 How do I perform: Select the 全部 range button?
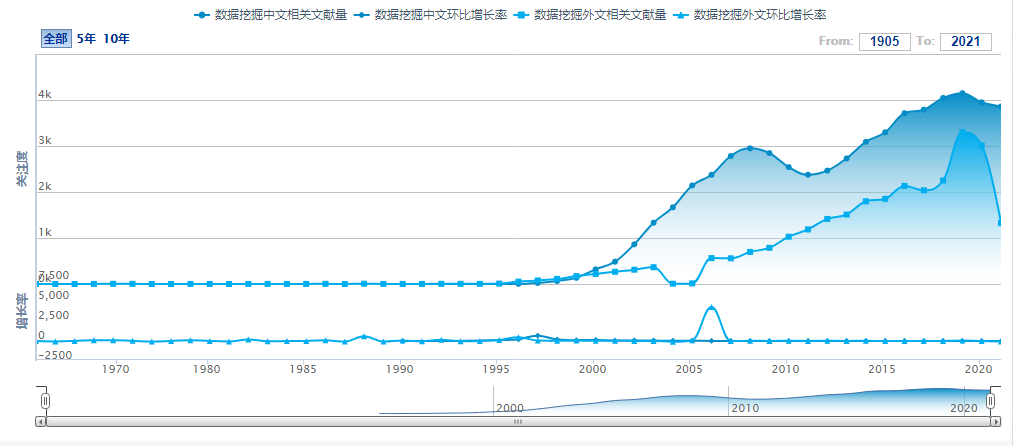click(x=56, y=39)
